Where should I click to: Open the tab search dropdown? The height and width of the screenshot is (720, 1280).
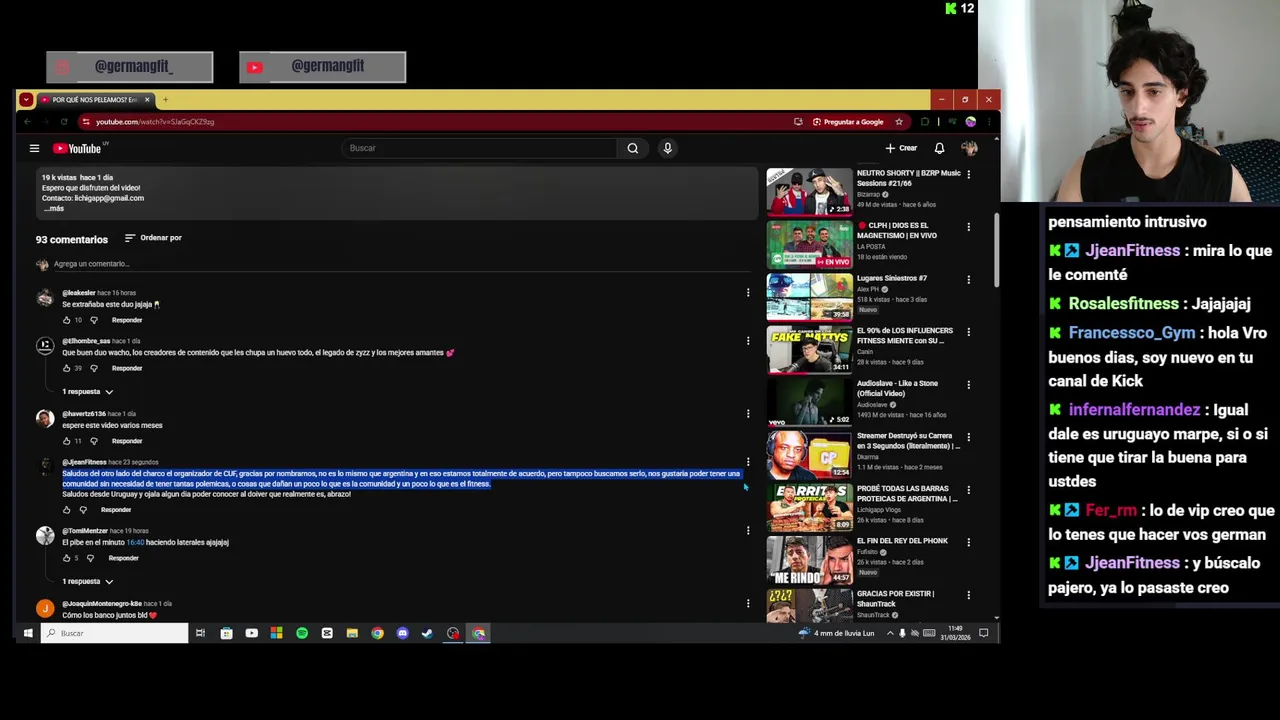pos(26,100)
